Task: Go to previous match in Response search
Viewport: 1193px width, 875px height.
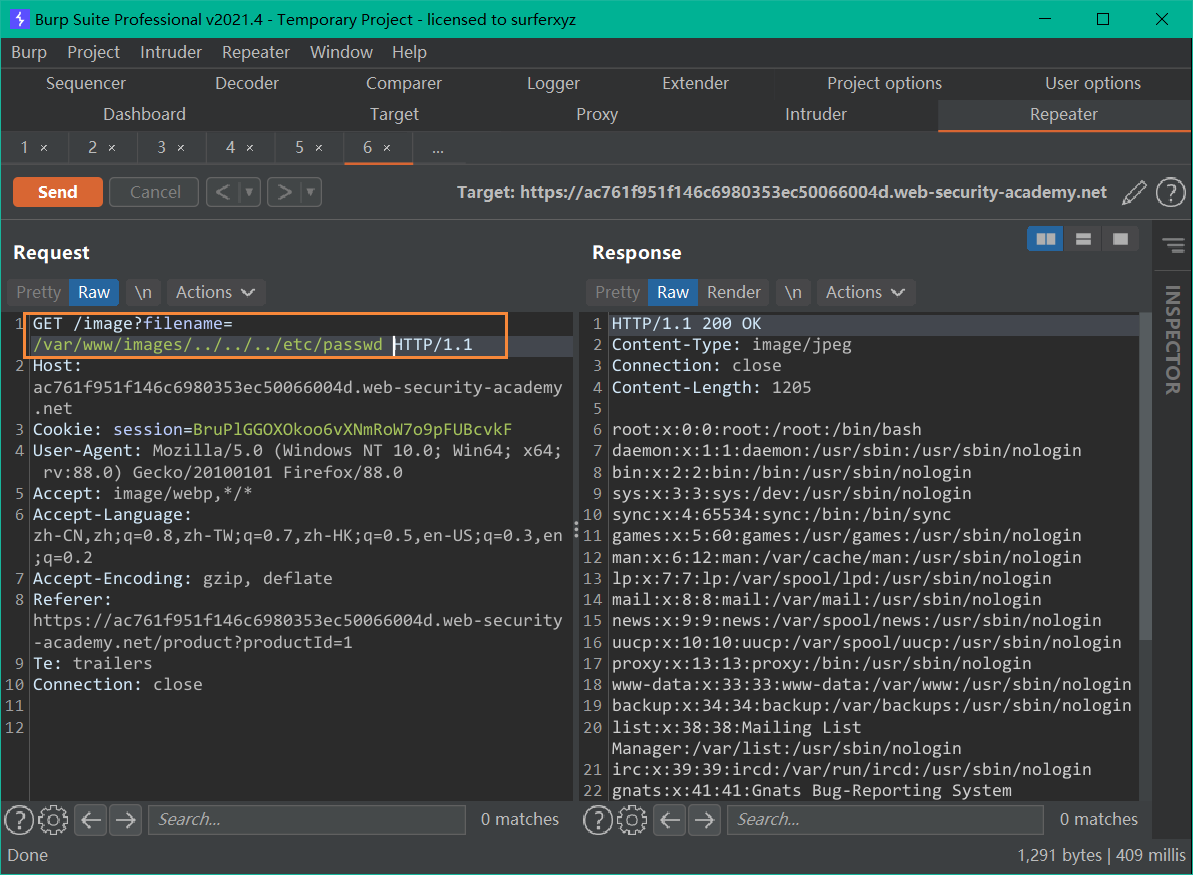Action: (670, 819)
